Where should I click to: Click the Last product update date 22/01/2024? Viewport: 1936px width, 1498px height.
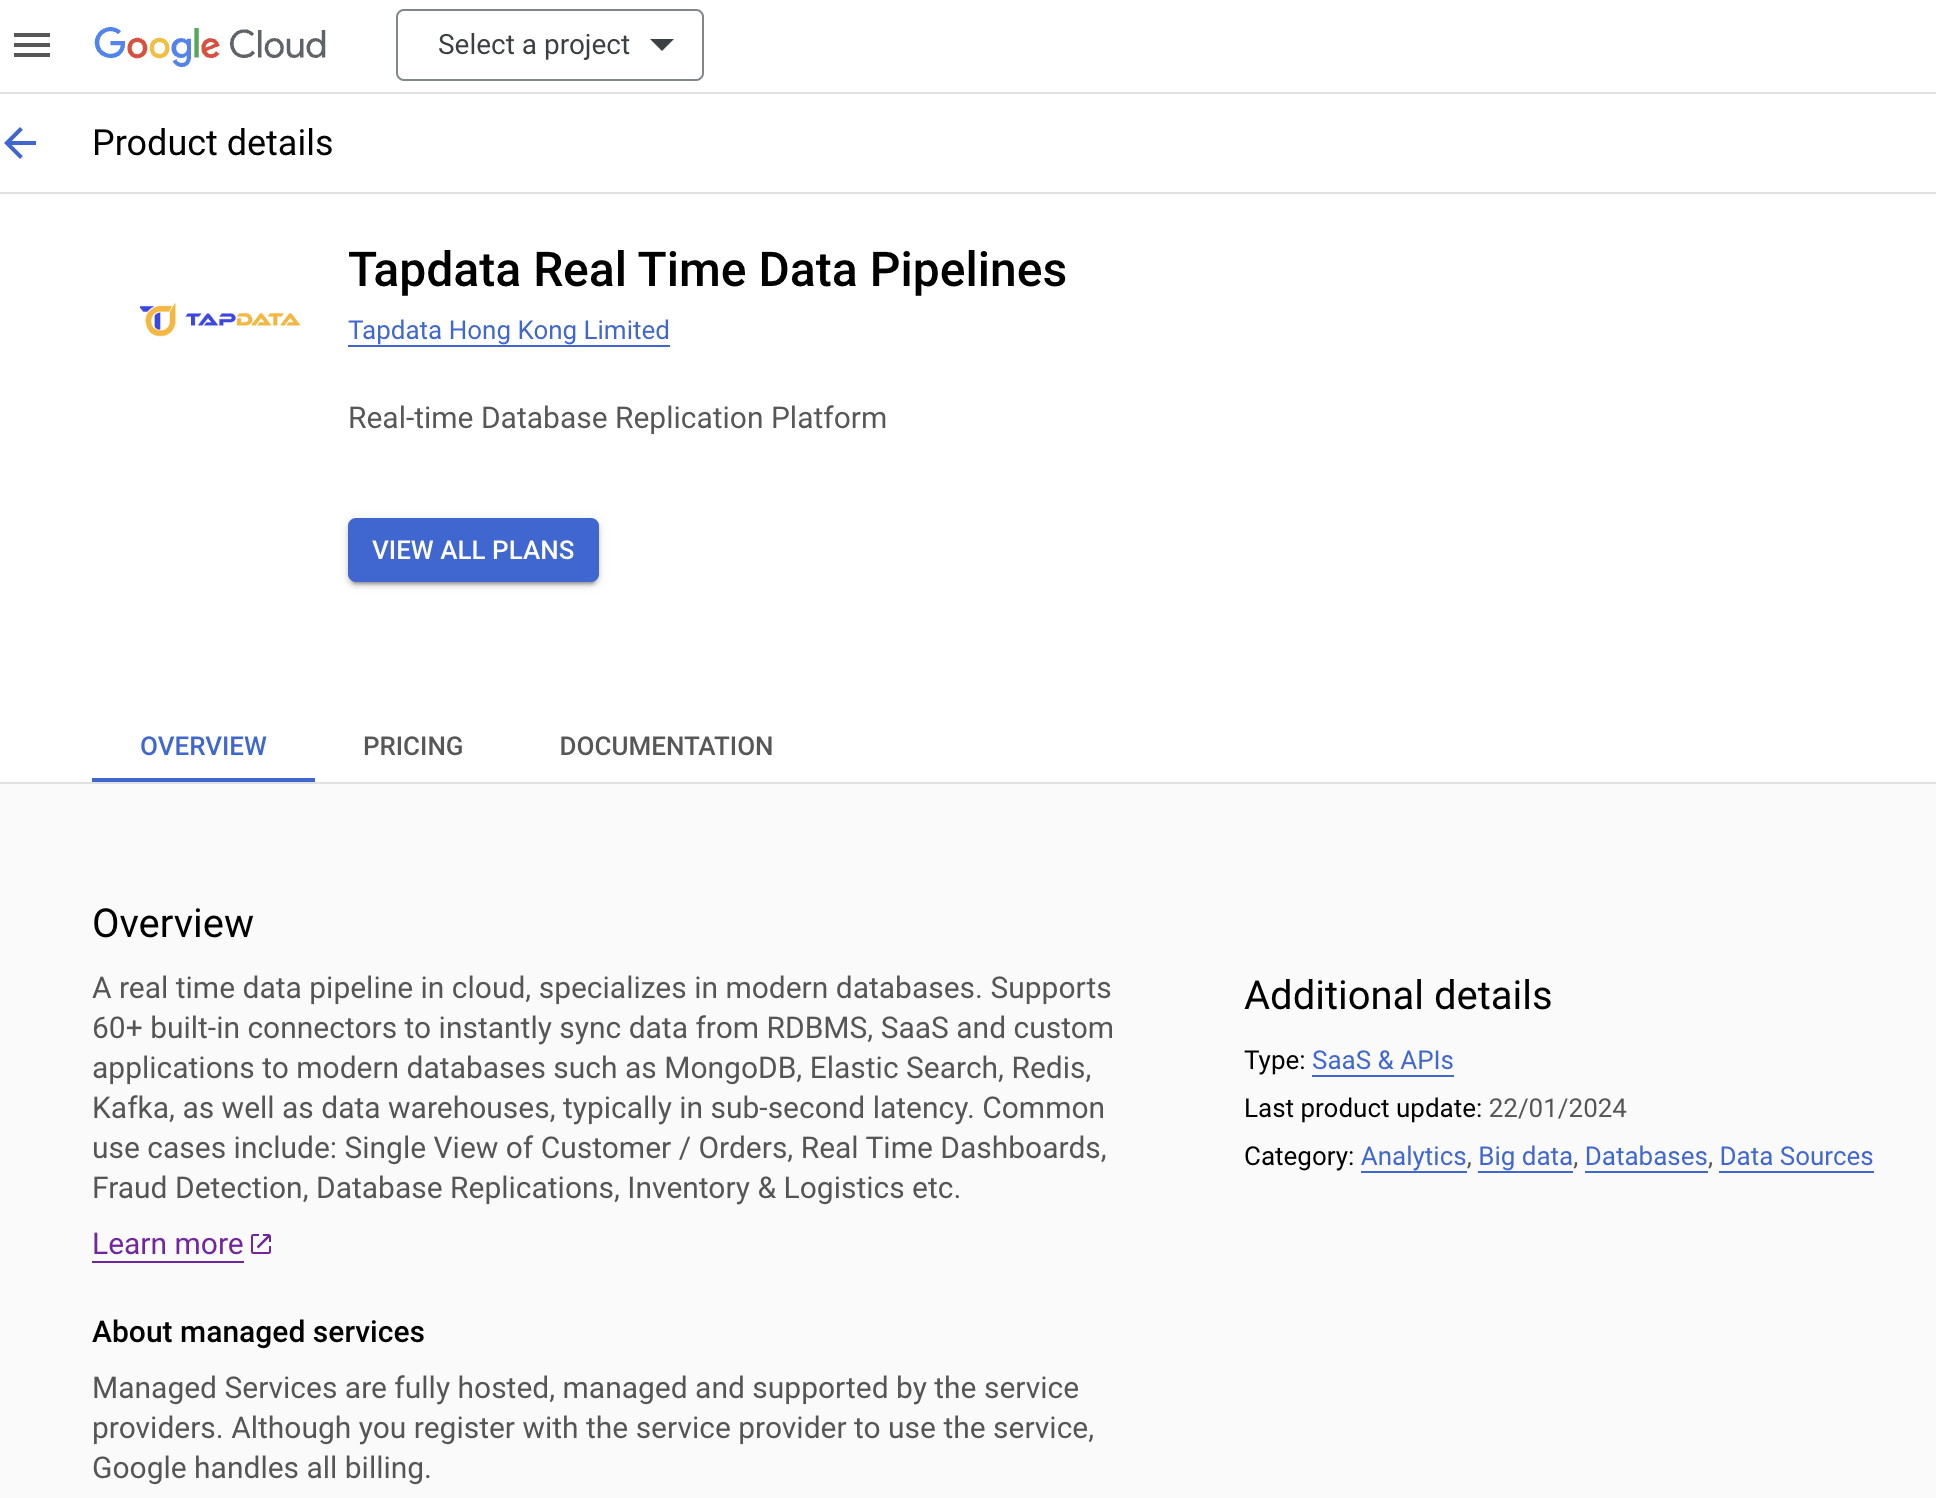coord(1557,1108)
